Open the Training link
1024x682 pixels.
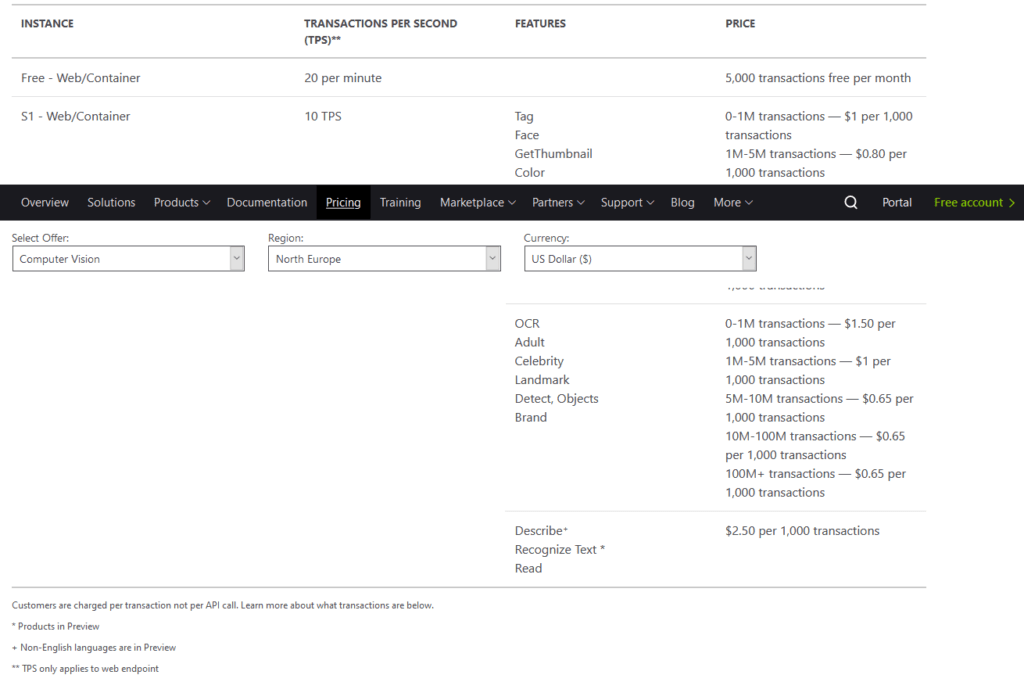tap(400, 202)
